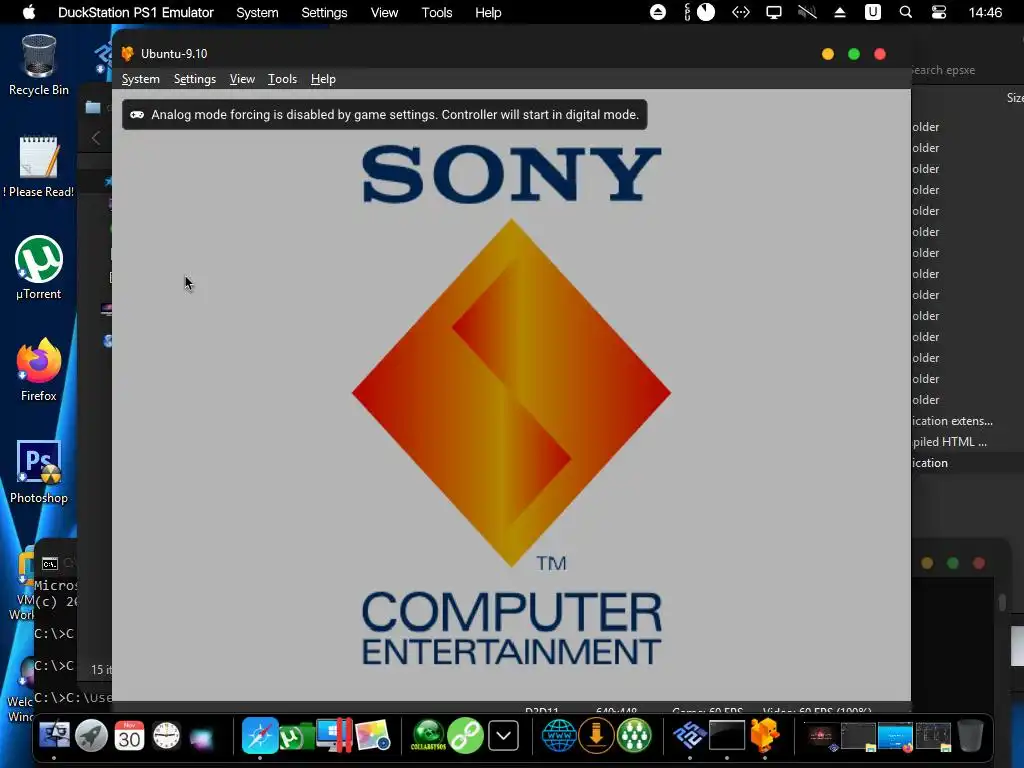Viewport: 1024px width, 768px height.
Task: Open Launchpad rocket in the dock
Action: tap(91, 735)
